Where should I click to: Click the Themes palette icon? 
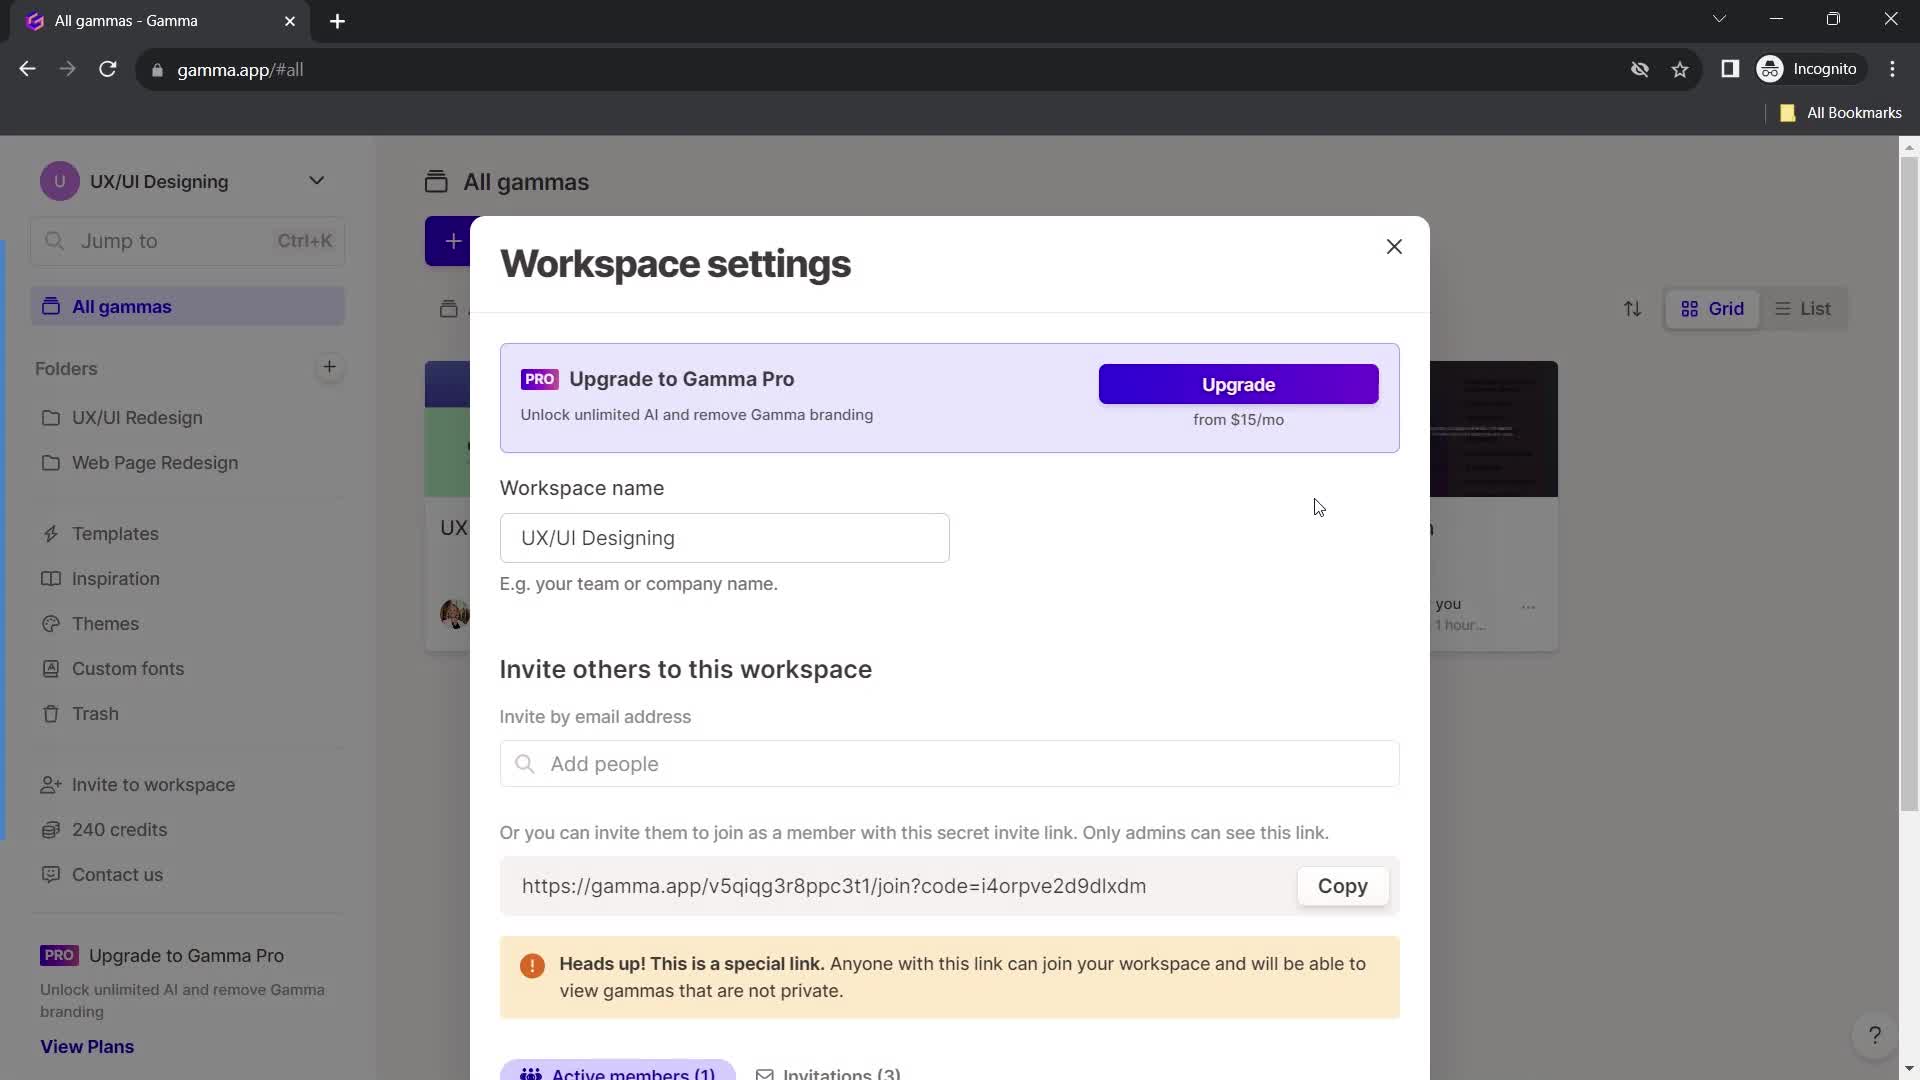pos(51,624)
